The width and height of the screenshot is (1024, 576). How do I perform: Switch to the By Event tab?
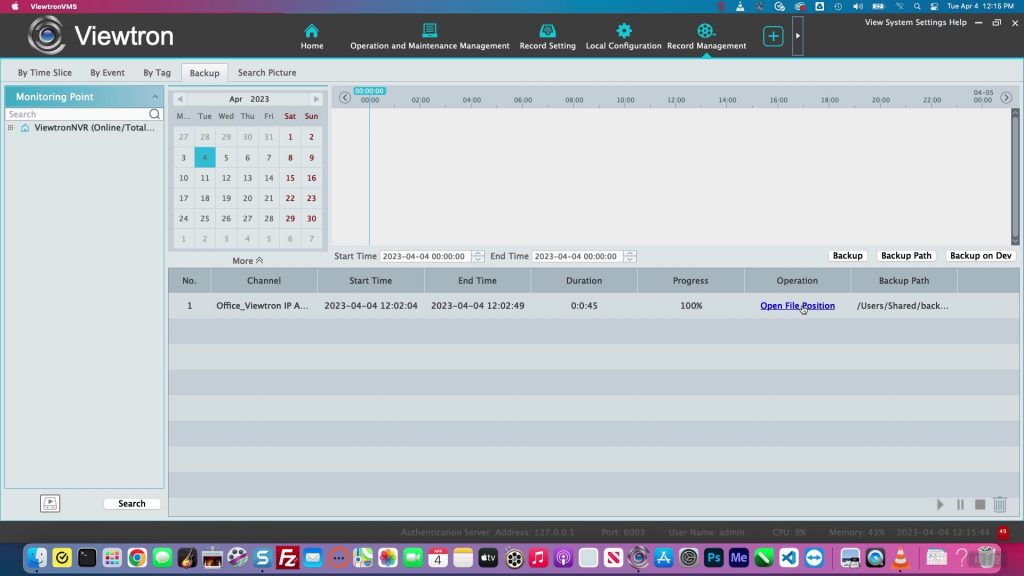click(x=107, y=72)
